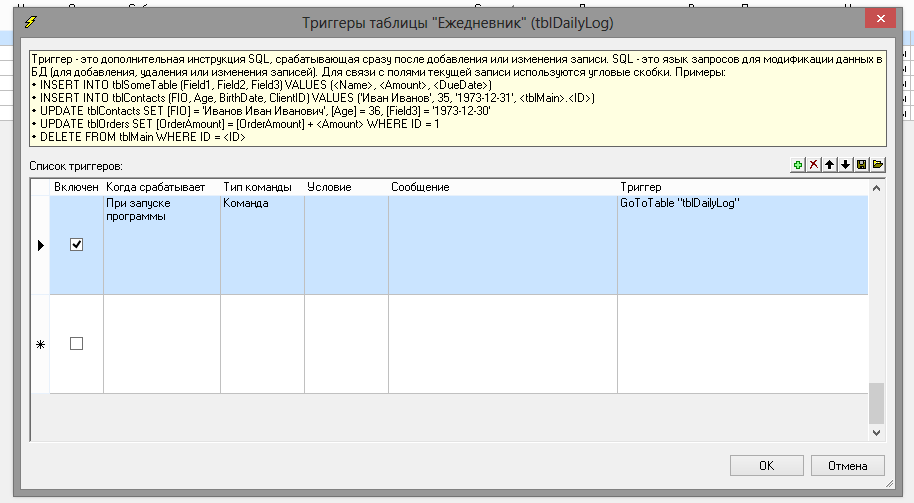Click the GoToTable "tblDailyLog" trigger cell
The height and width of the screenshot is (503, 914).
742,245
